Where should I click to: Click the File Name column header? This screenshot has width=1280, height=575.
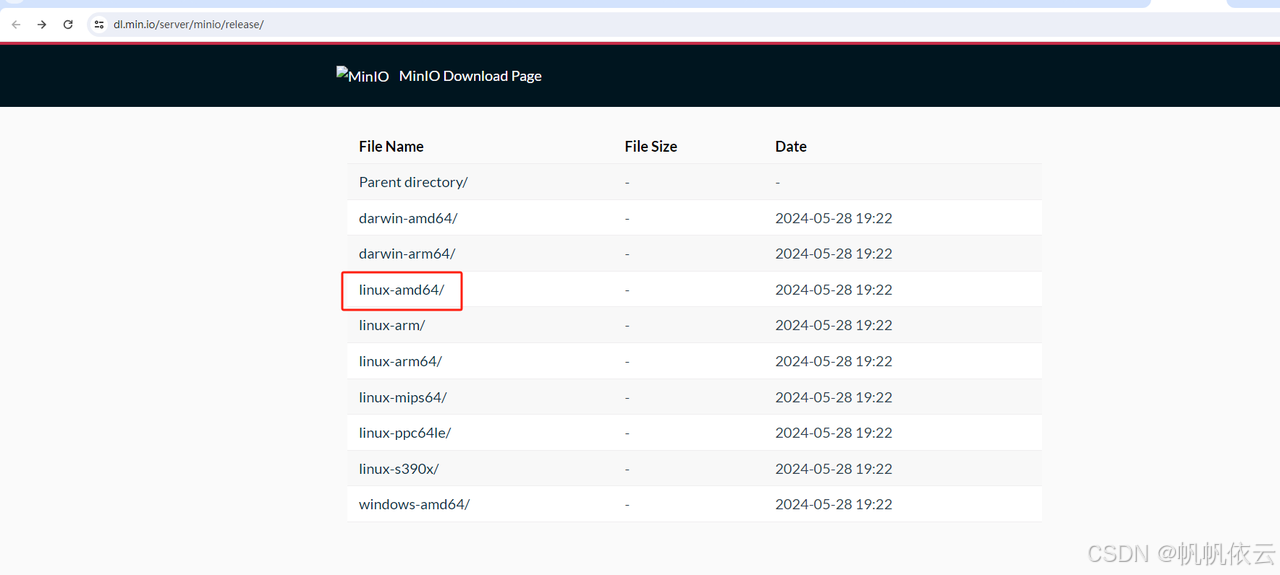click(x=391, y=146)
